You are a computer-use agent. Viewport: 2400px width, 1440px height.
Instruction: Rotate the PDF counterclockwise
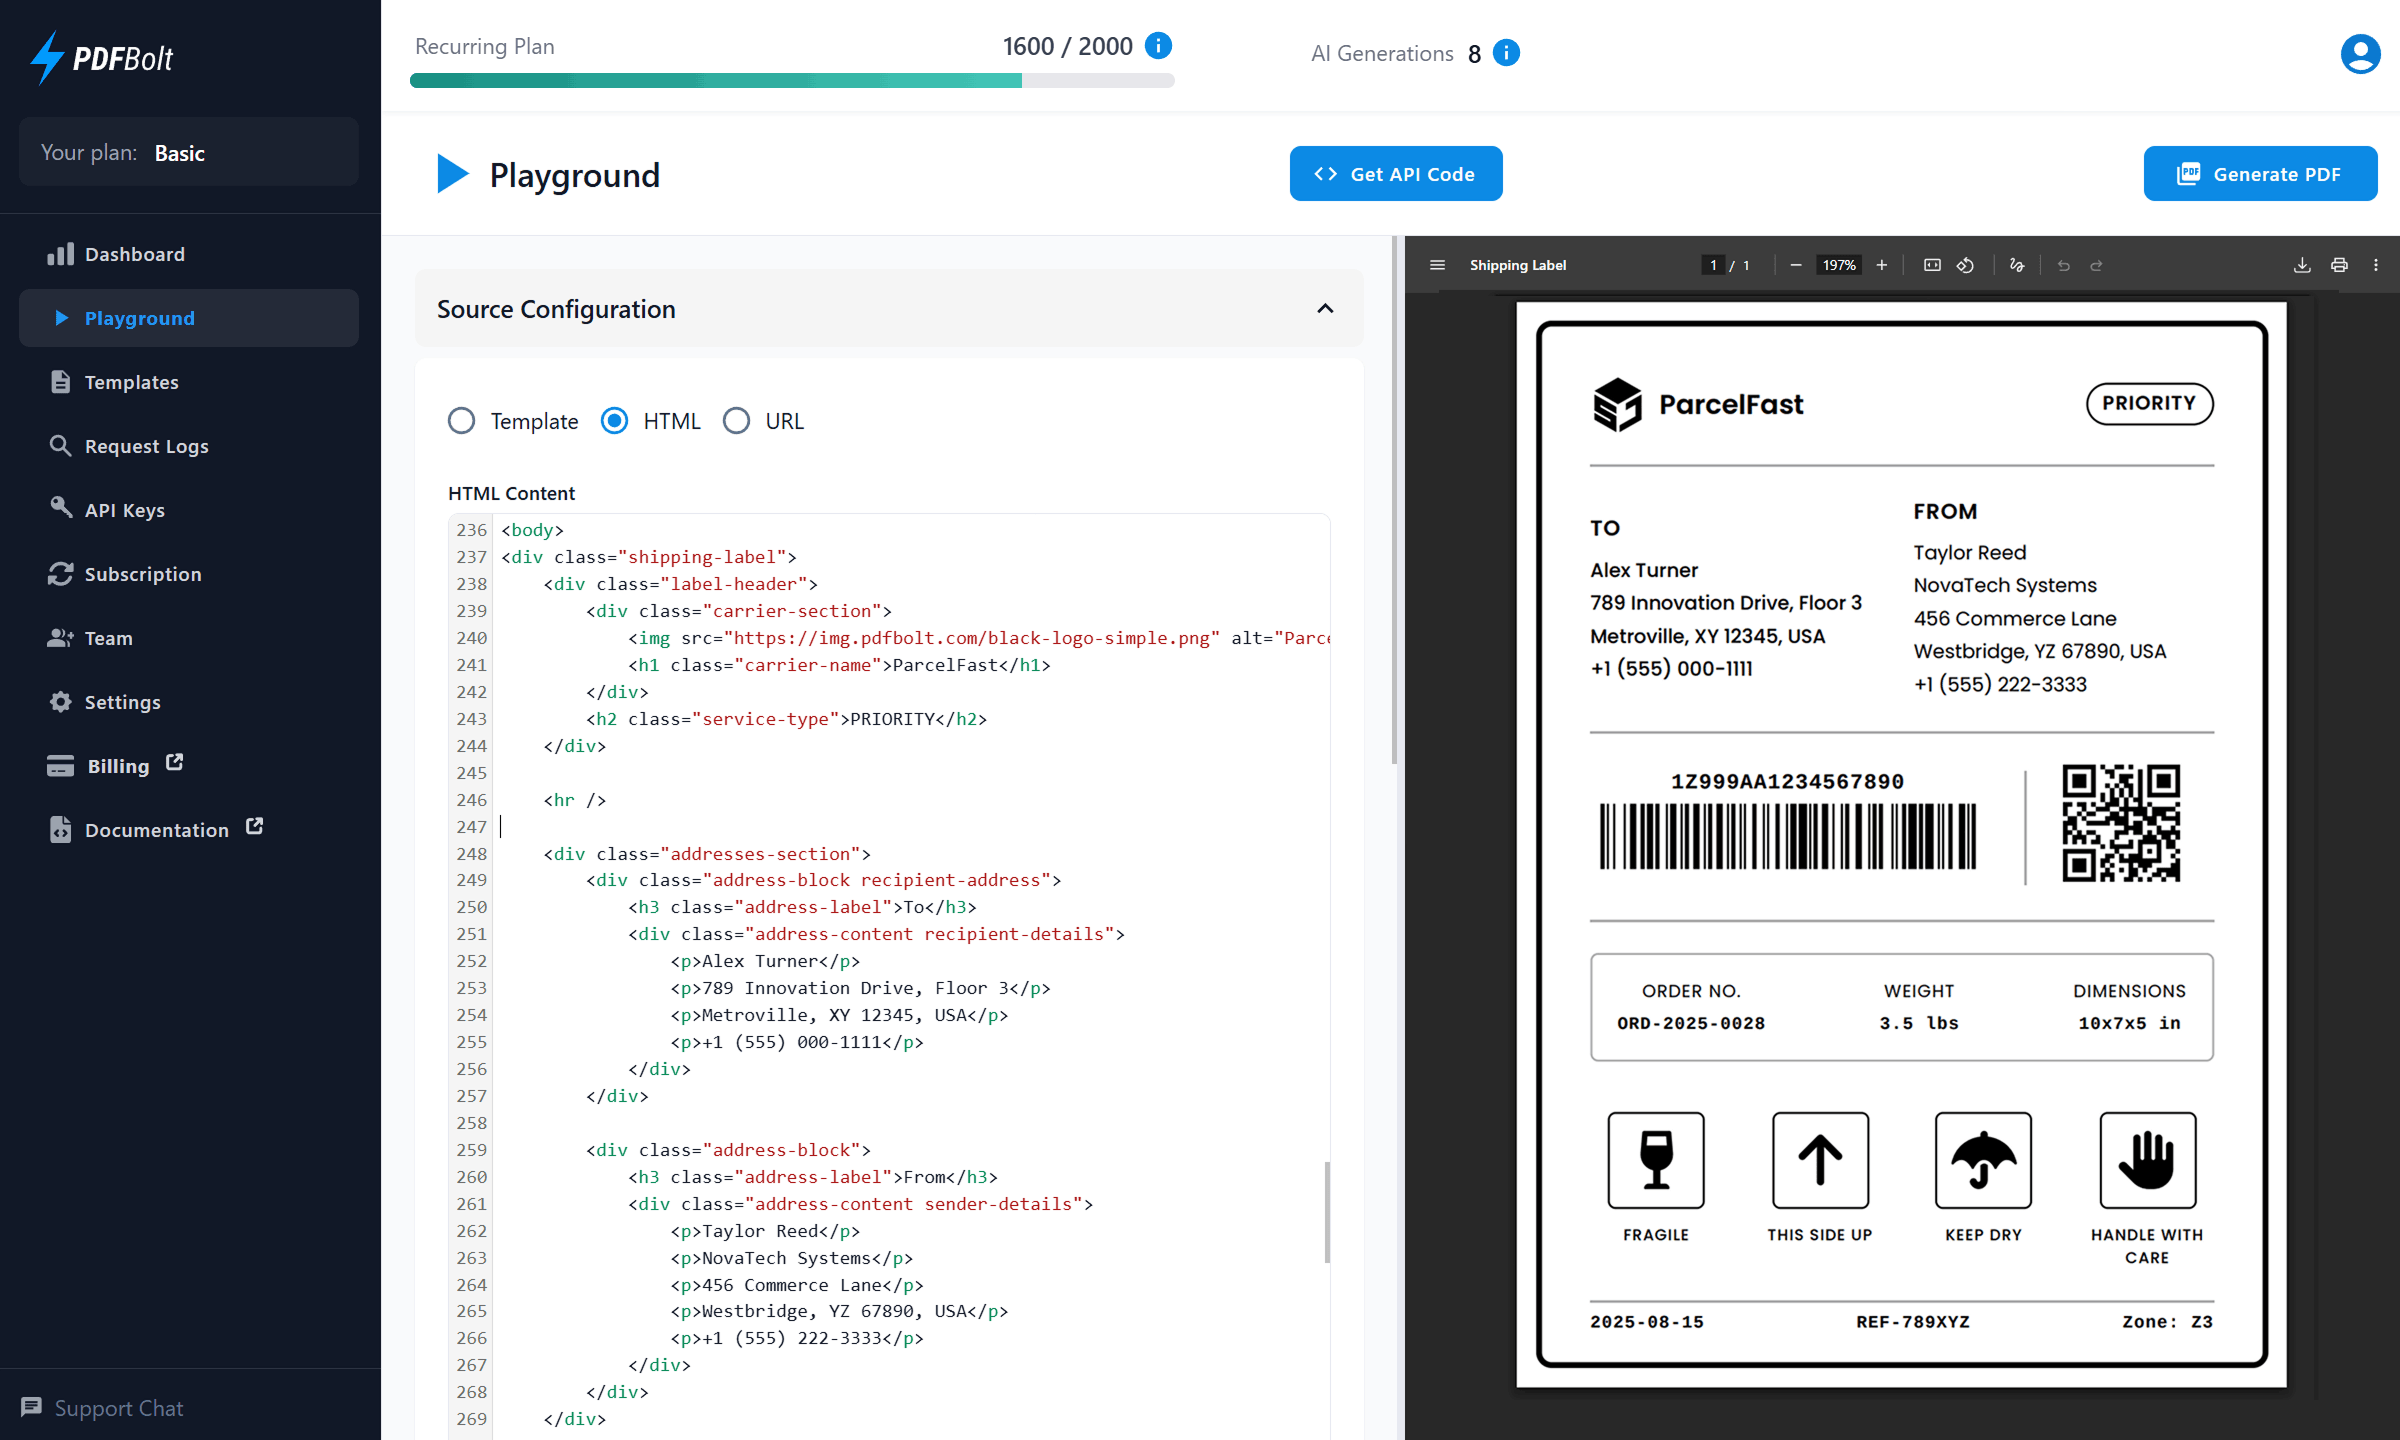pos(1965,265)
